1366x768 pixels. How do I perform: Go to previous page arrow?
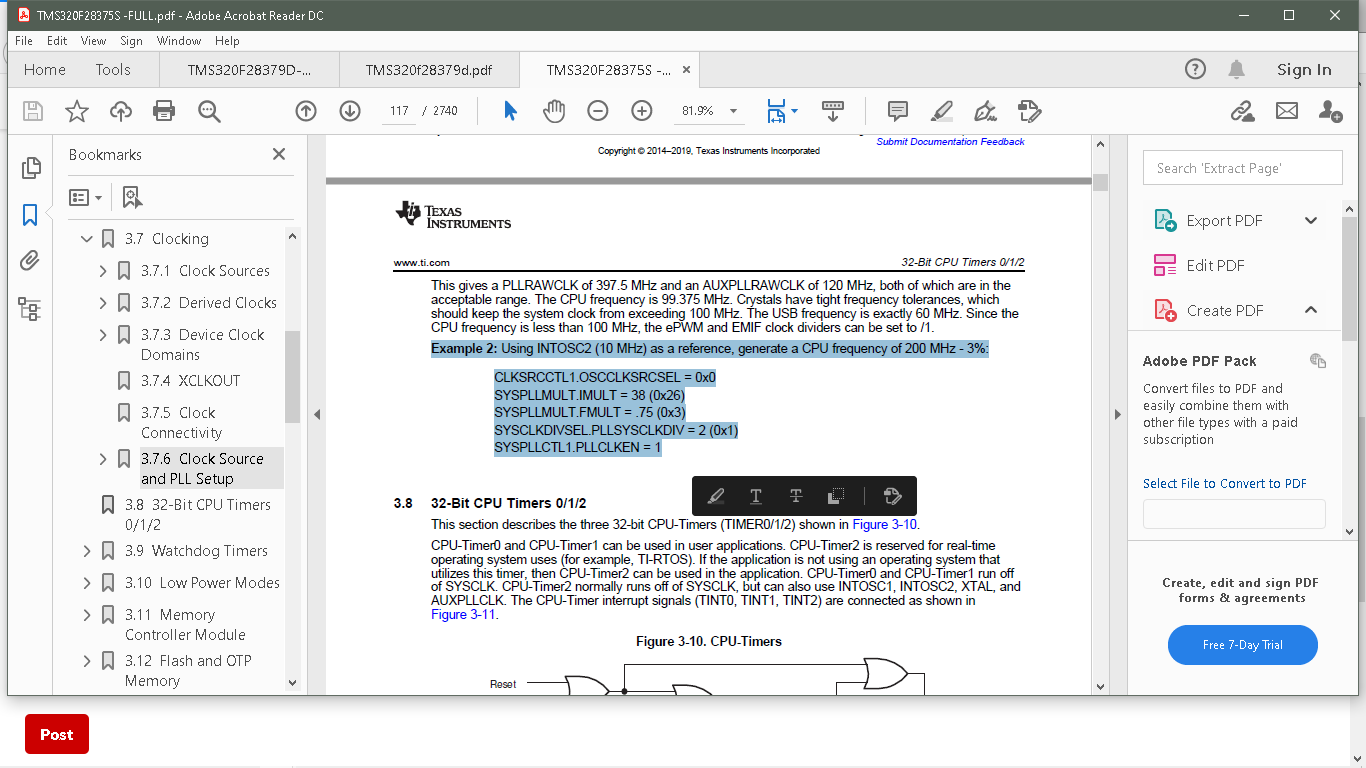click(306, 111)
